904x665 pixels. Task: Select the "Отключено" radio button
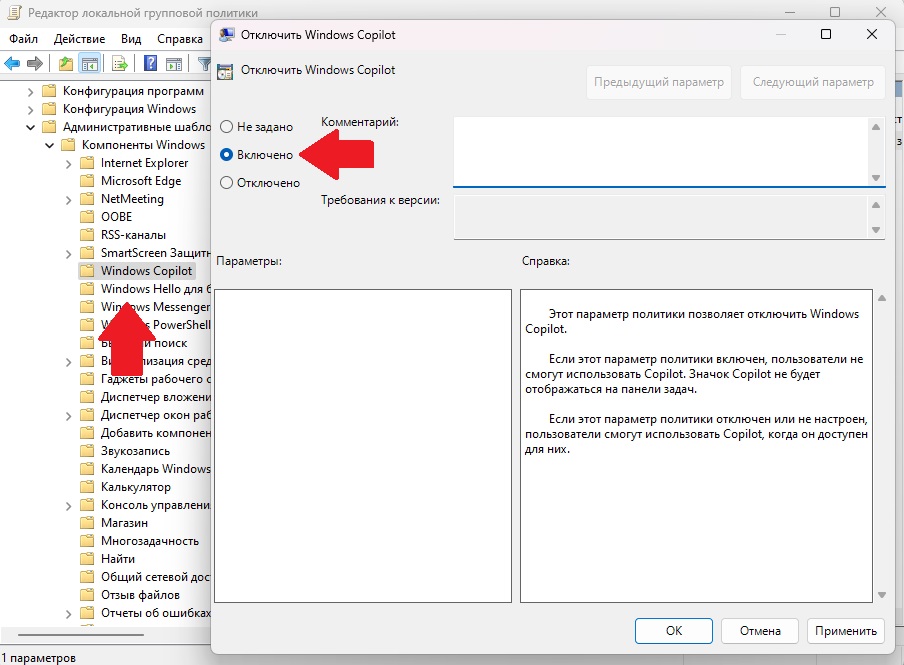227,183
